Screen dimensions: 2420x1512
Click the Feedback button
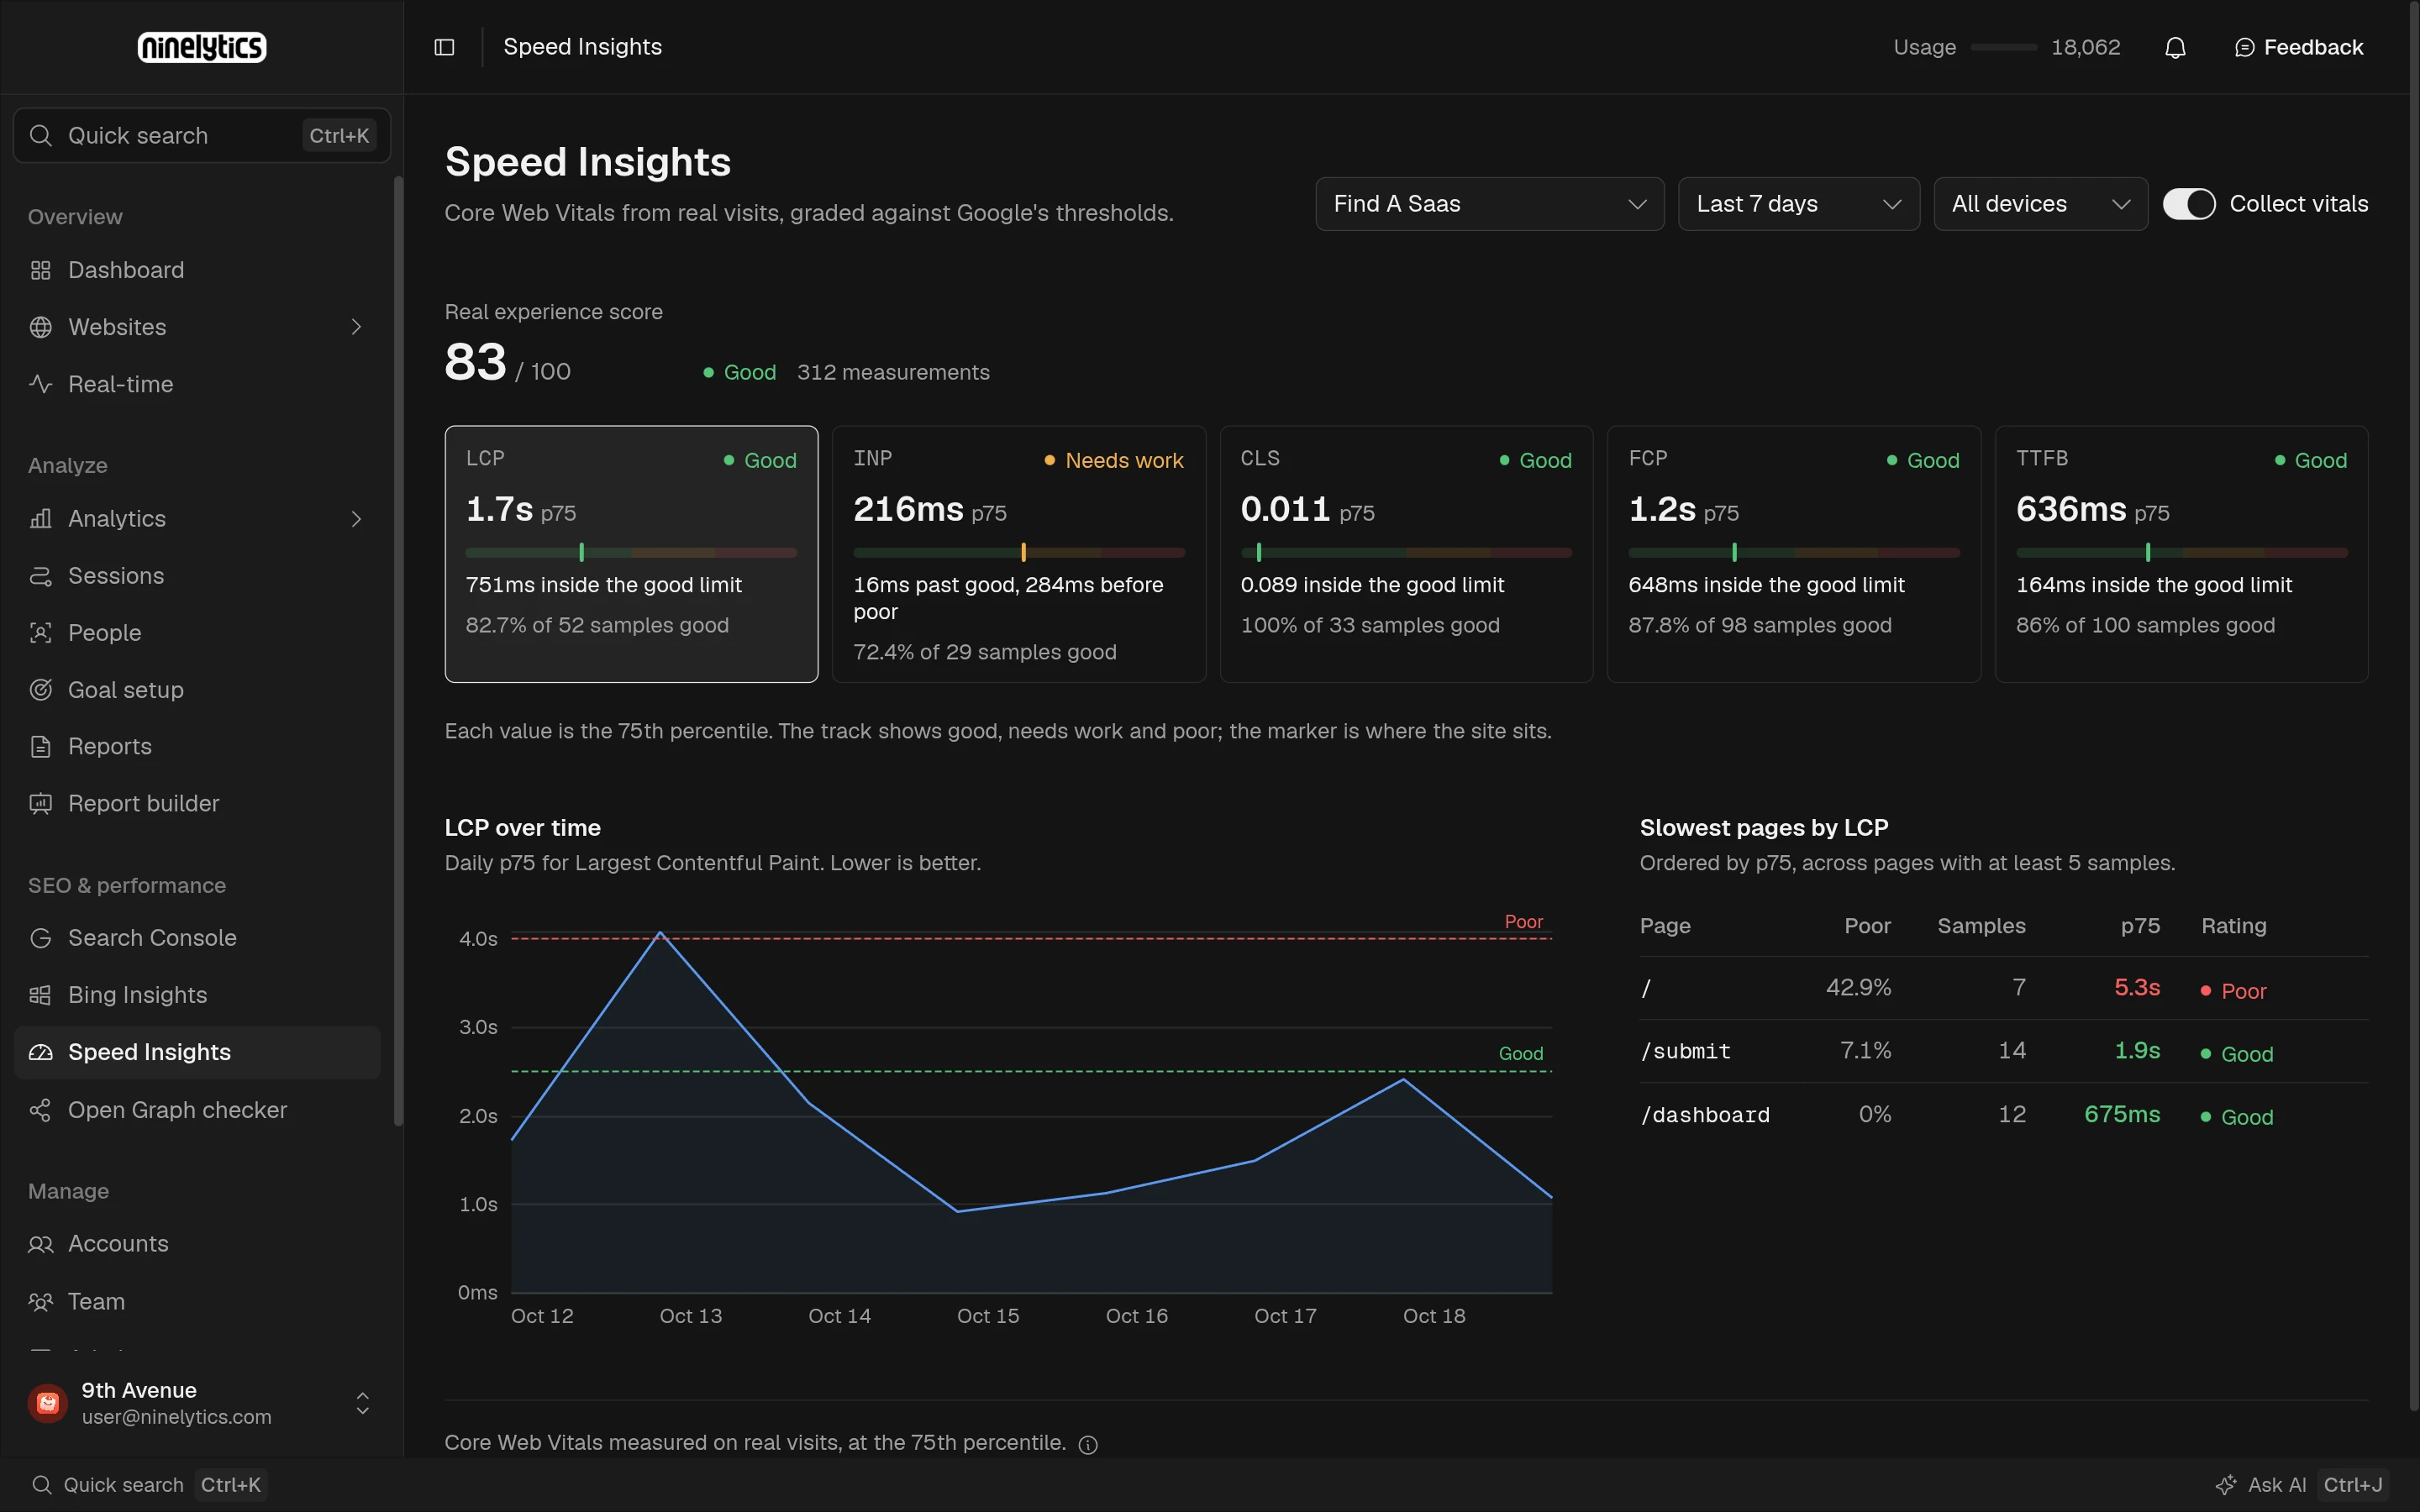click(x=2299, y=47)
